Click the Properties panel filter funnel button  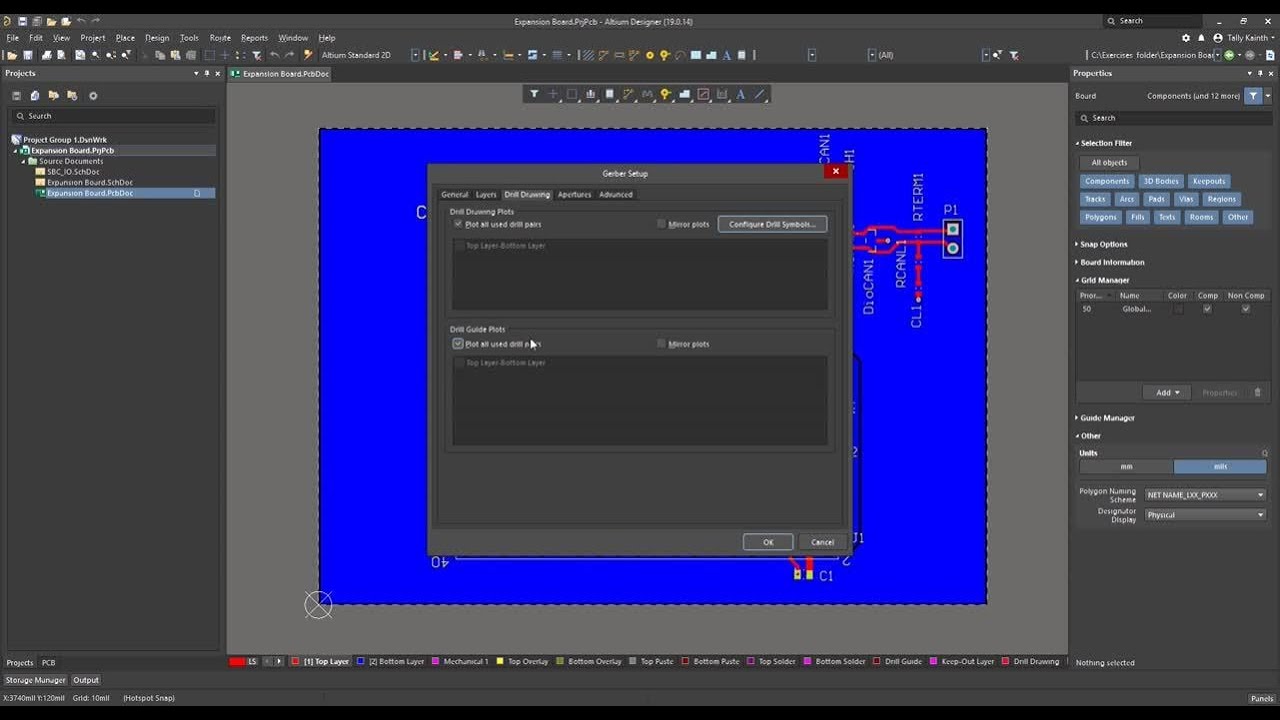tap(1253, 96)
